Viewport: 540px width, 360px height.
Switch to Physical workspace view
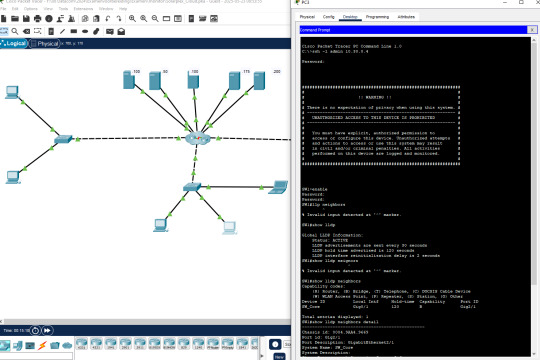[x=45, y=43]
